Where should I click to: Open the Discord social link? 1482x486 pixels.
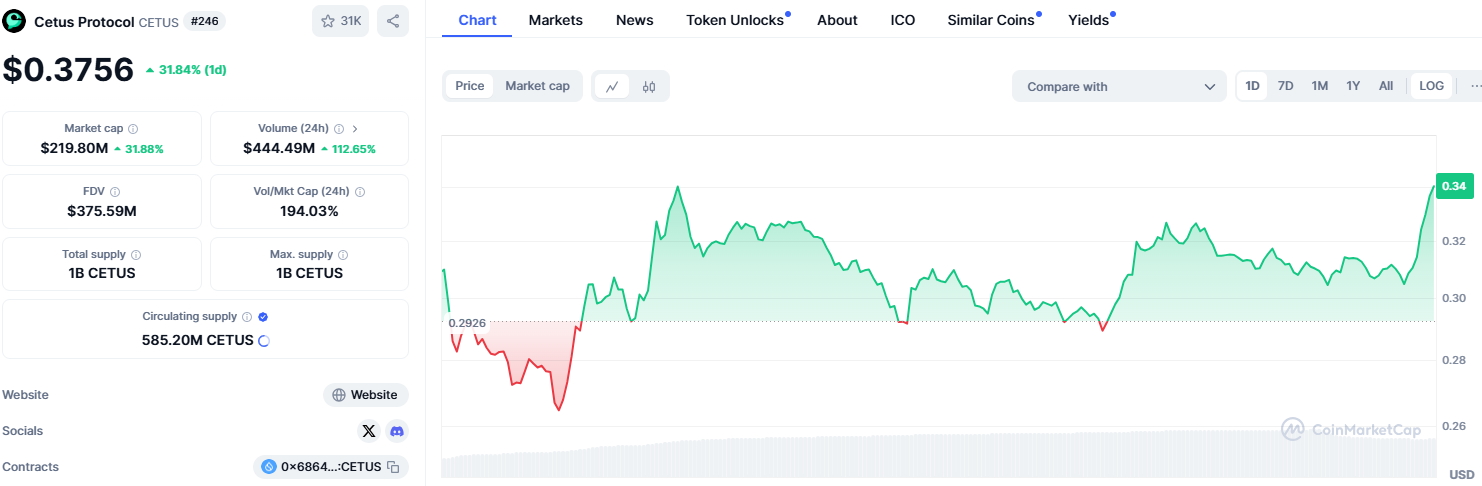pyautogui.click(x=397, y=431)
